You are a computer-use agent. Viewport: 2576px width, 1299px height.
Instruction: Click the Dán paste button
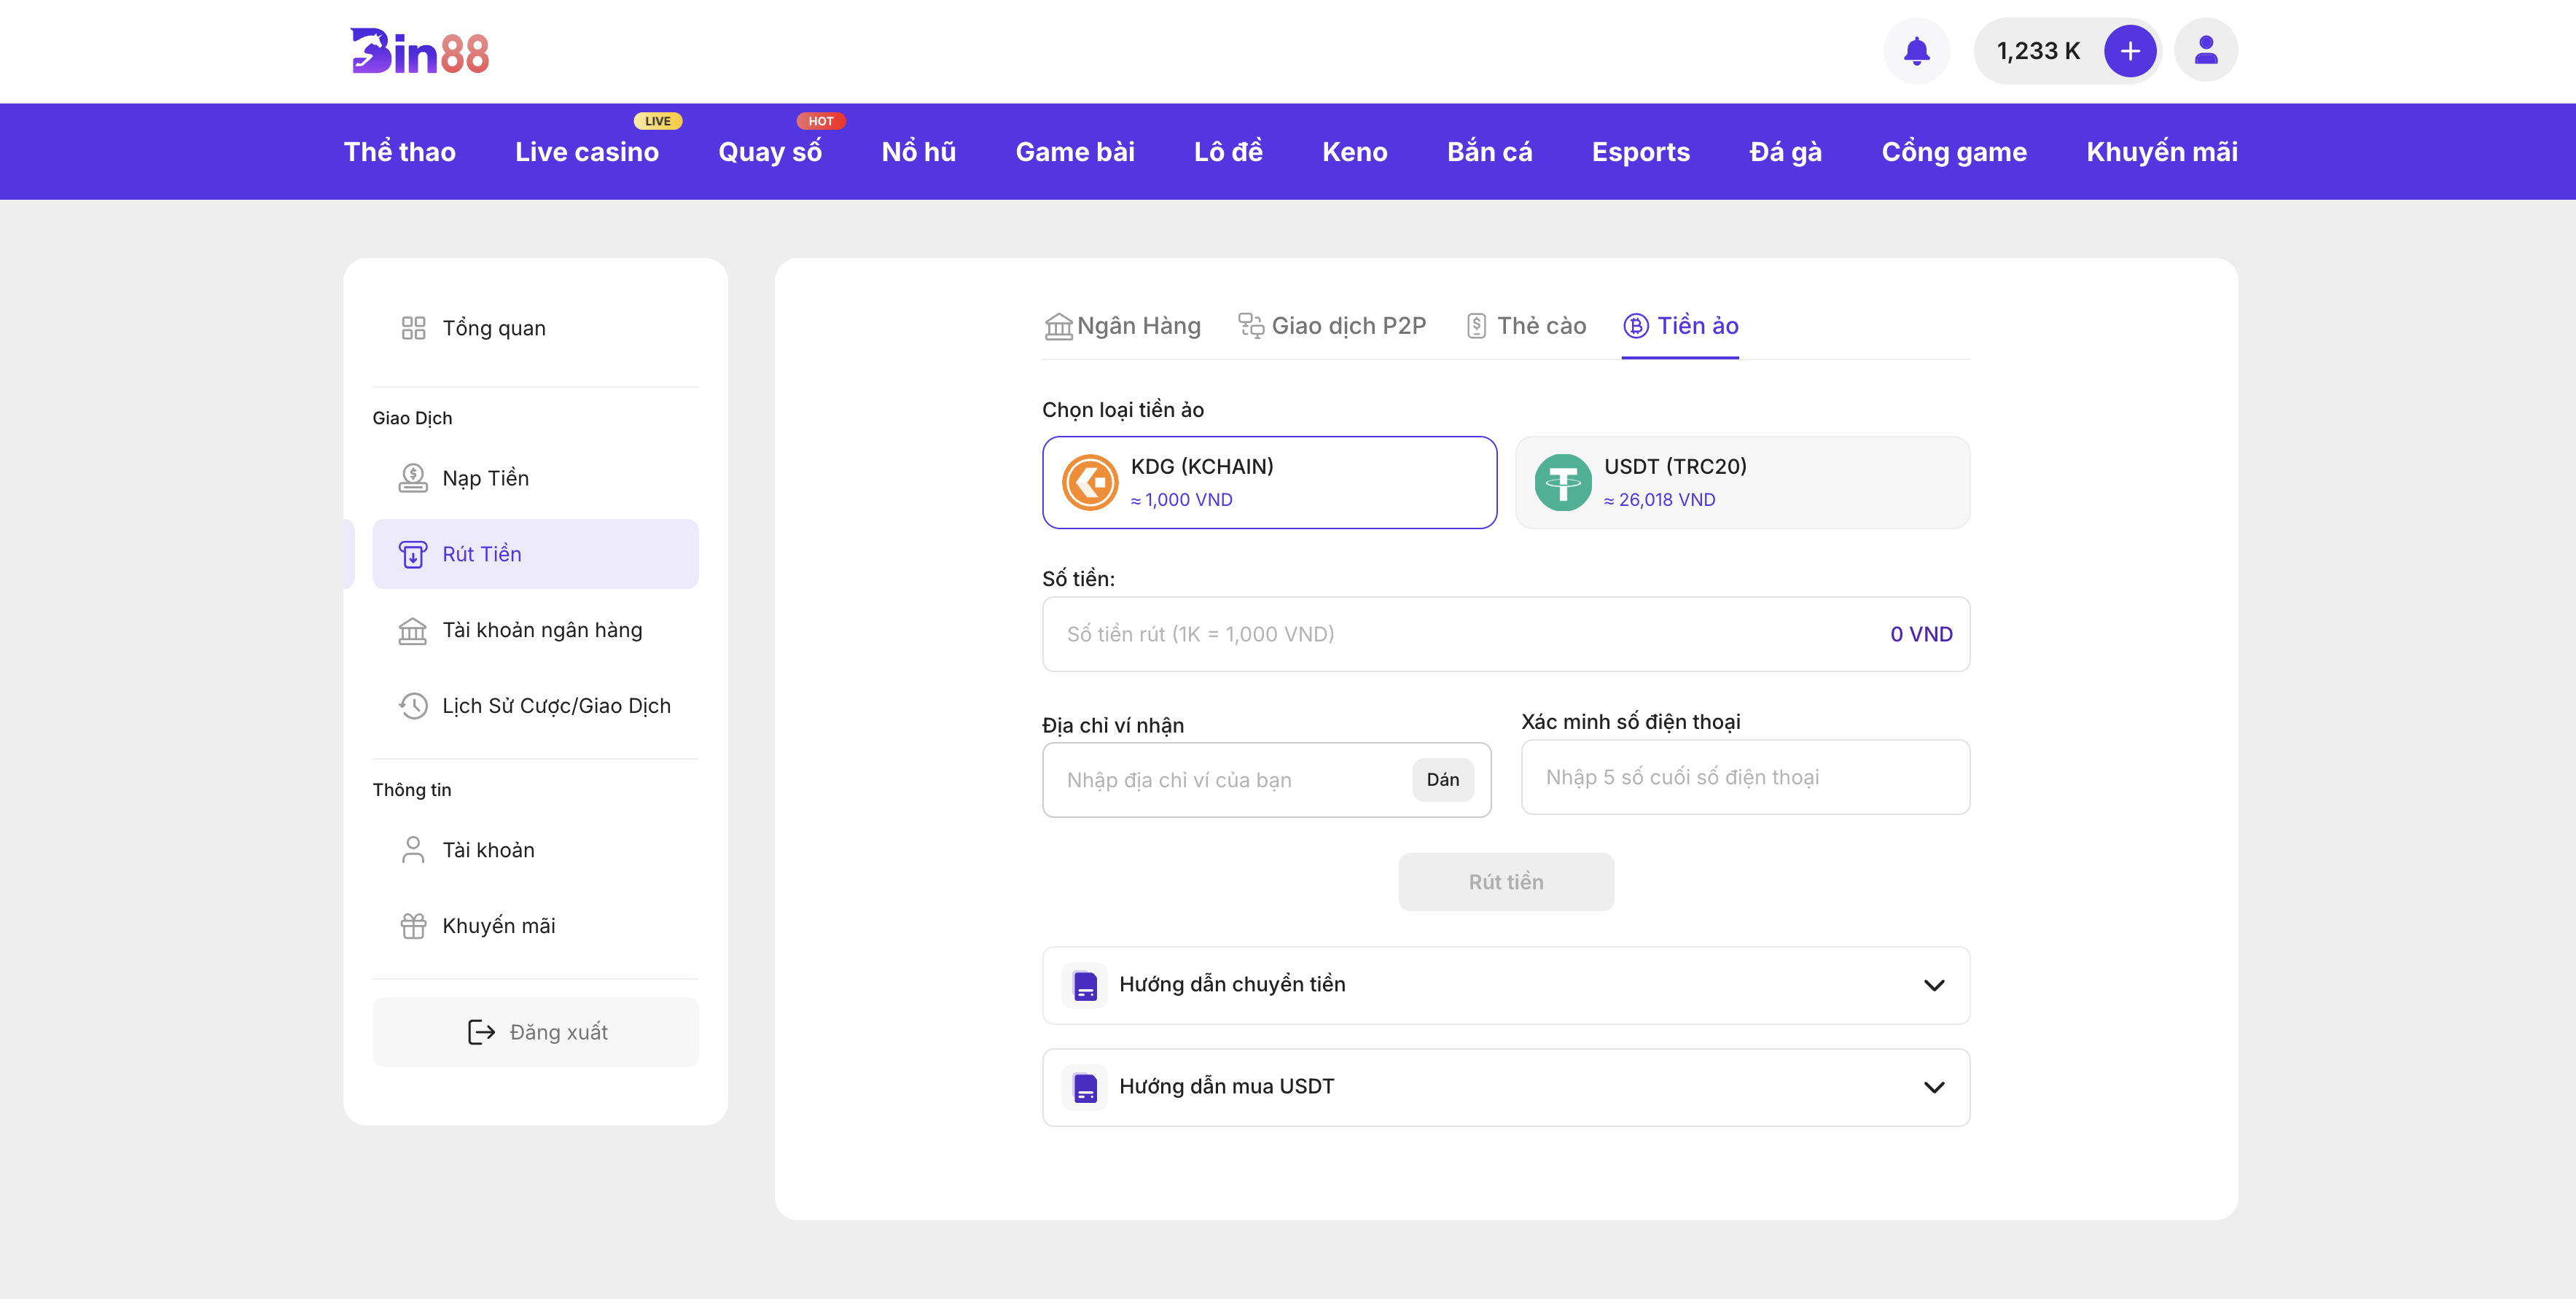click(1443, 780)
